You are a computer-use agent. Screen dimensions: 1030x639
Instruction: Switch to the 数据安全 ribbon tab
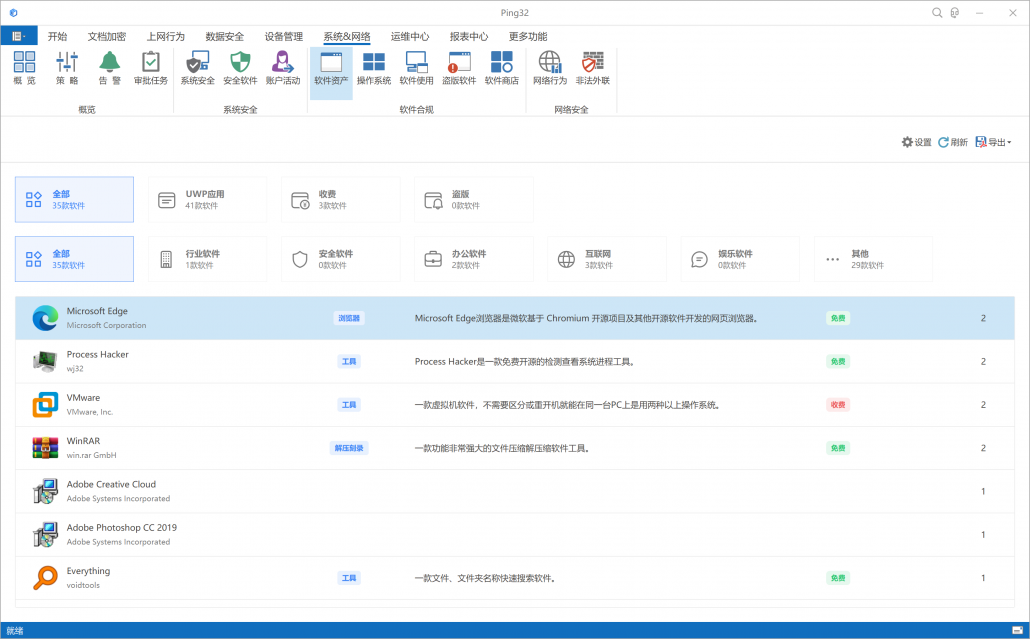[225, 36]
